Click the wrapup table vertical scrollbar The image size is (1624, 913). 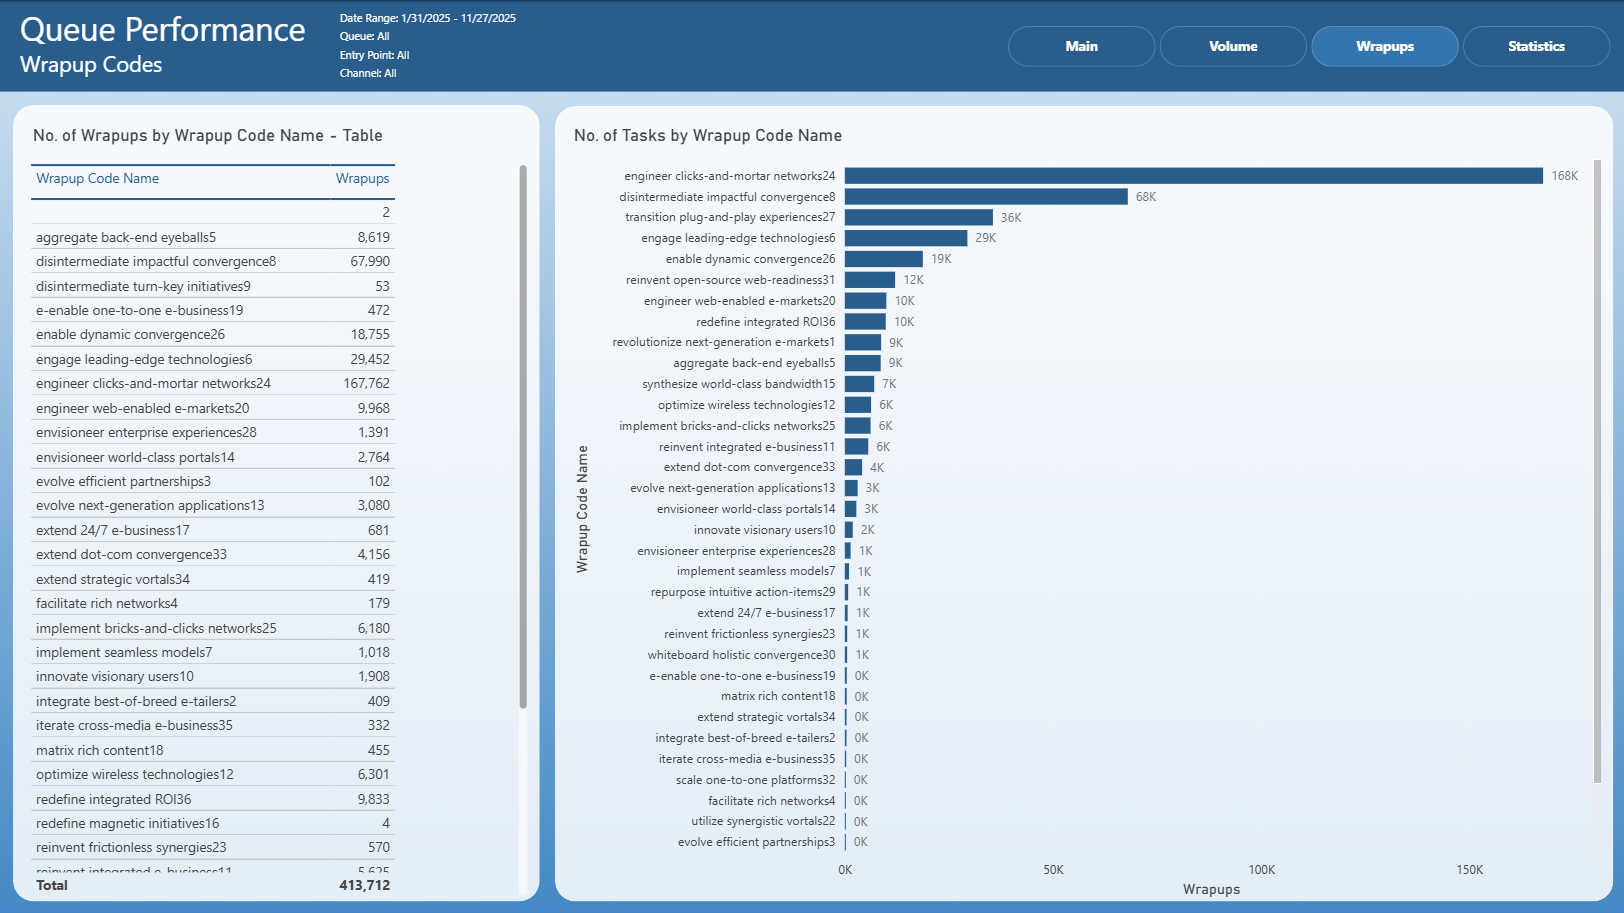(523, 437)
